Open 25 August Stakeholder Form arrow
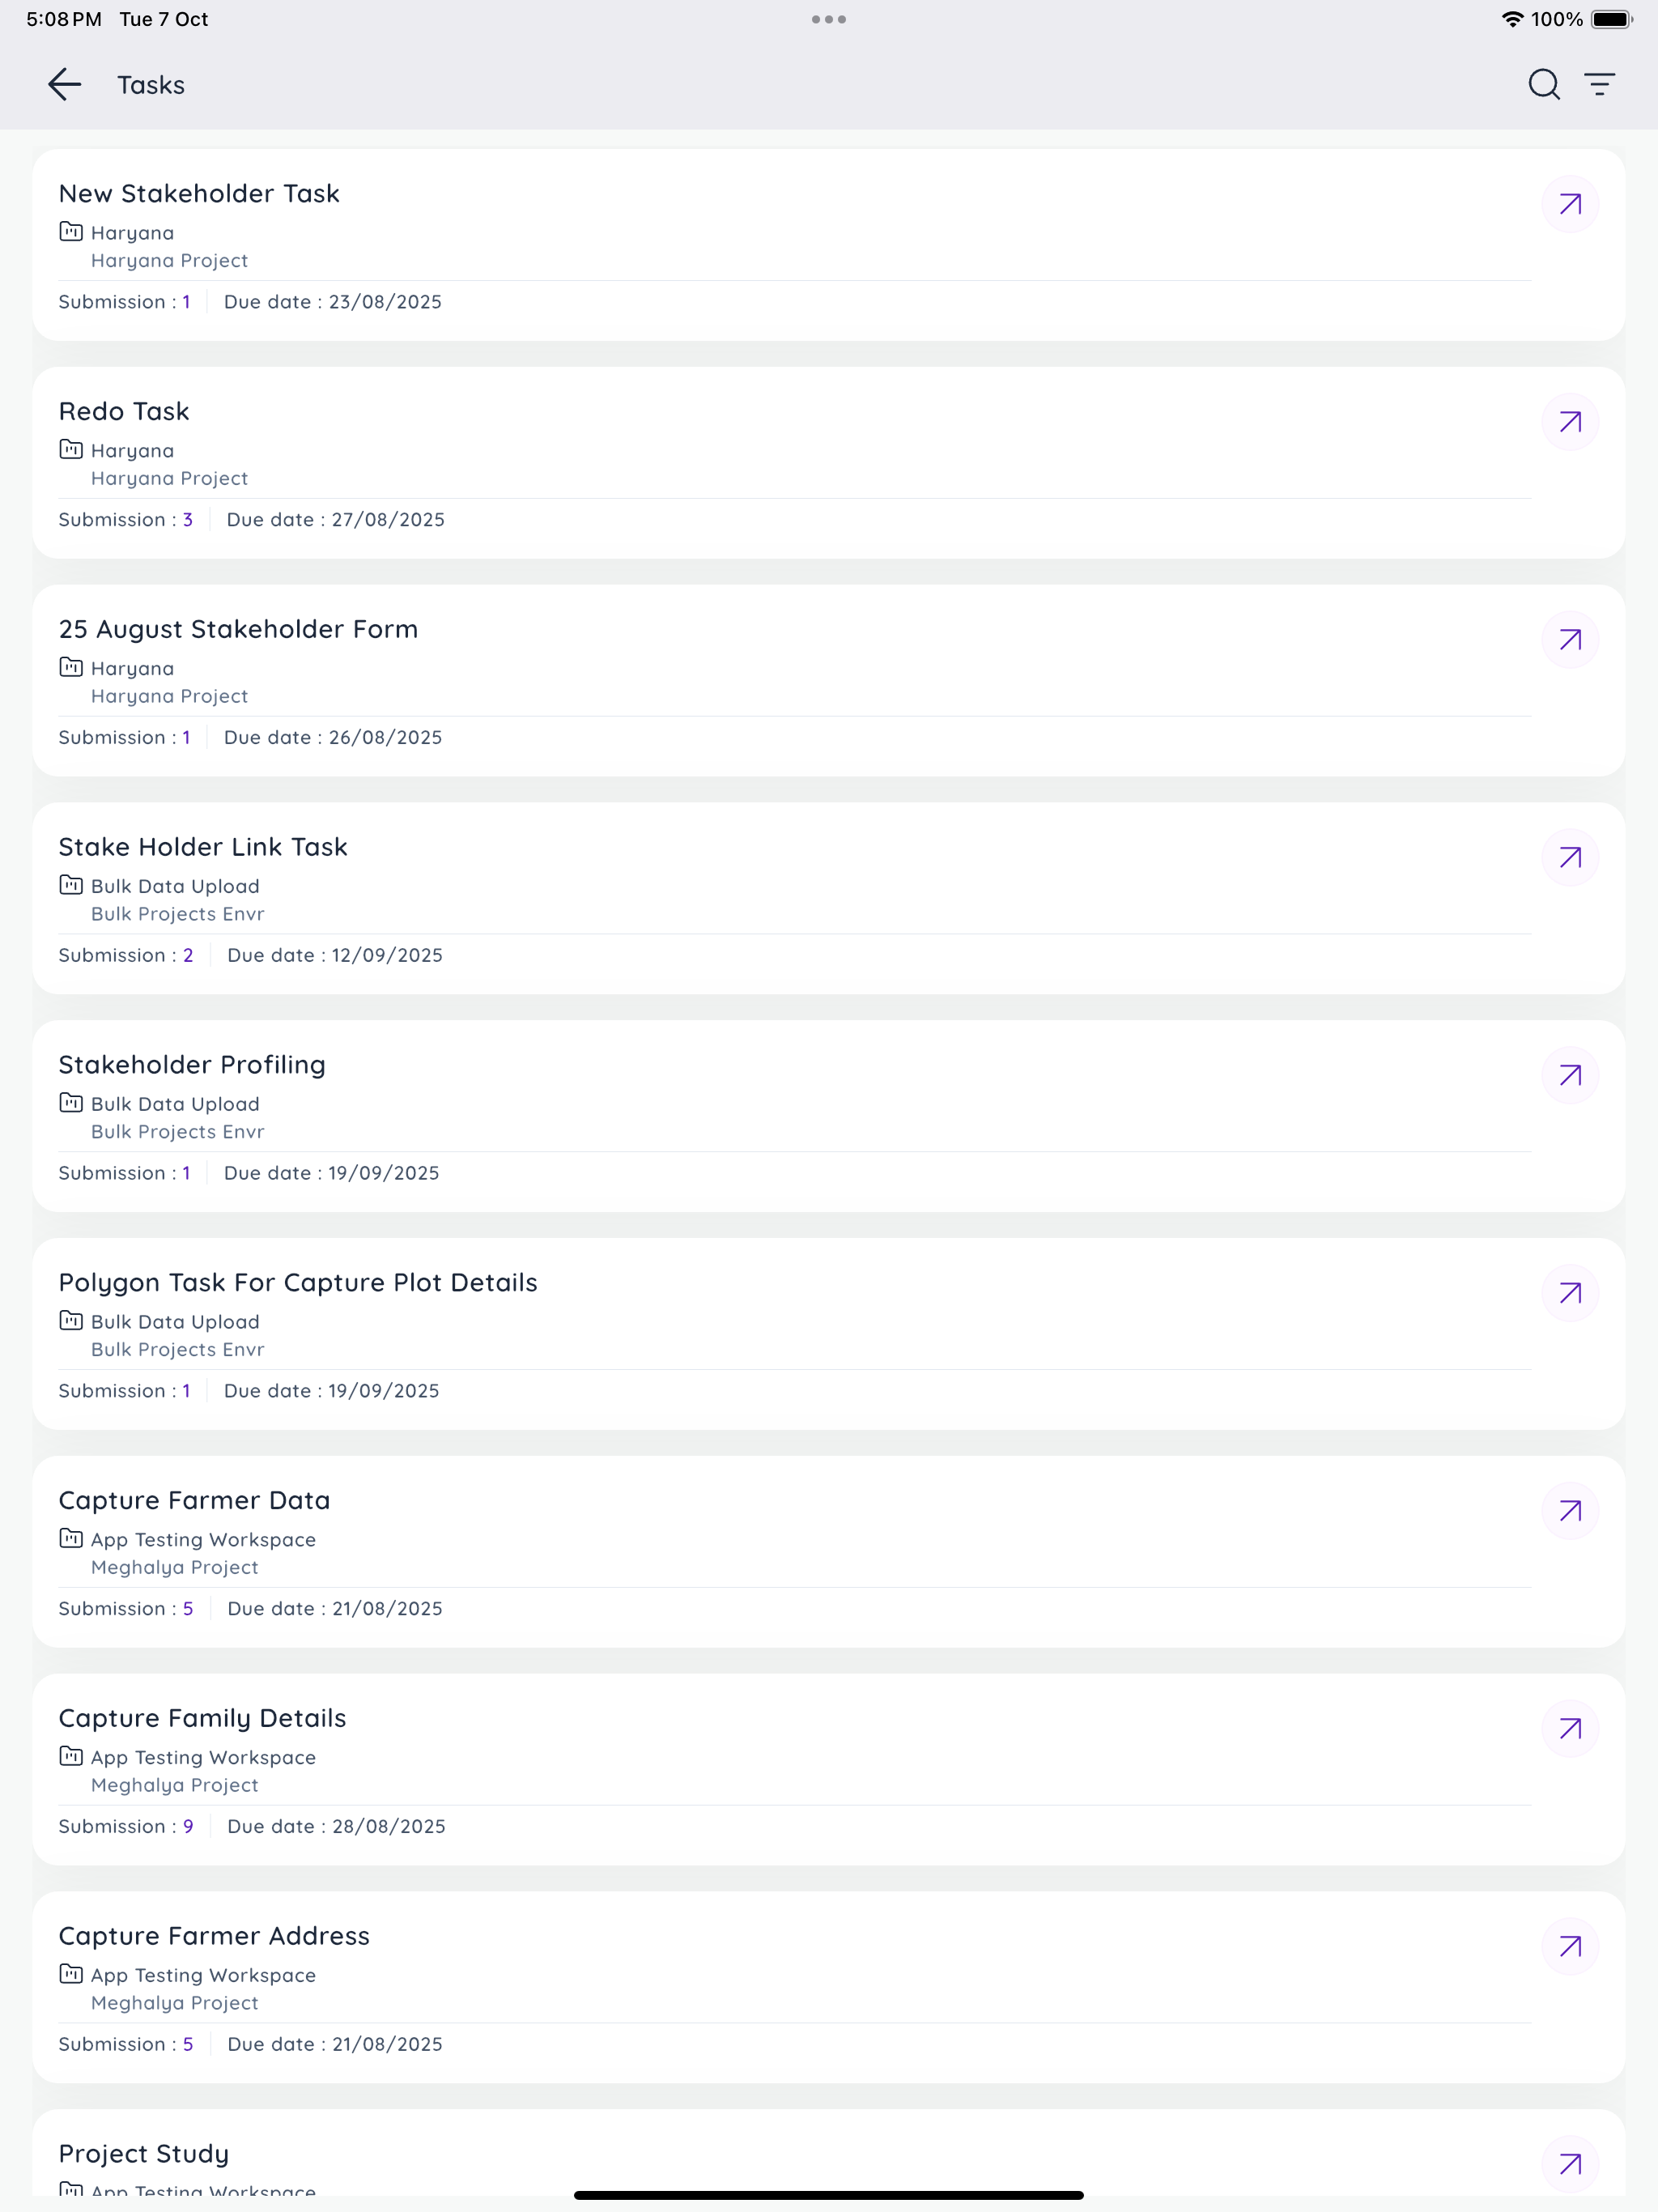 pos(1570,640)
